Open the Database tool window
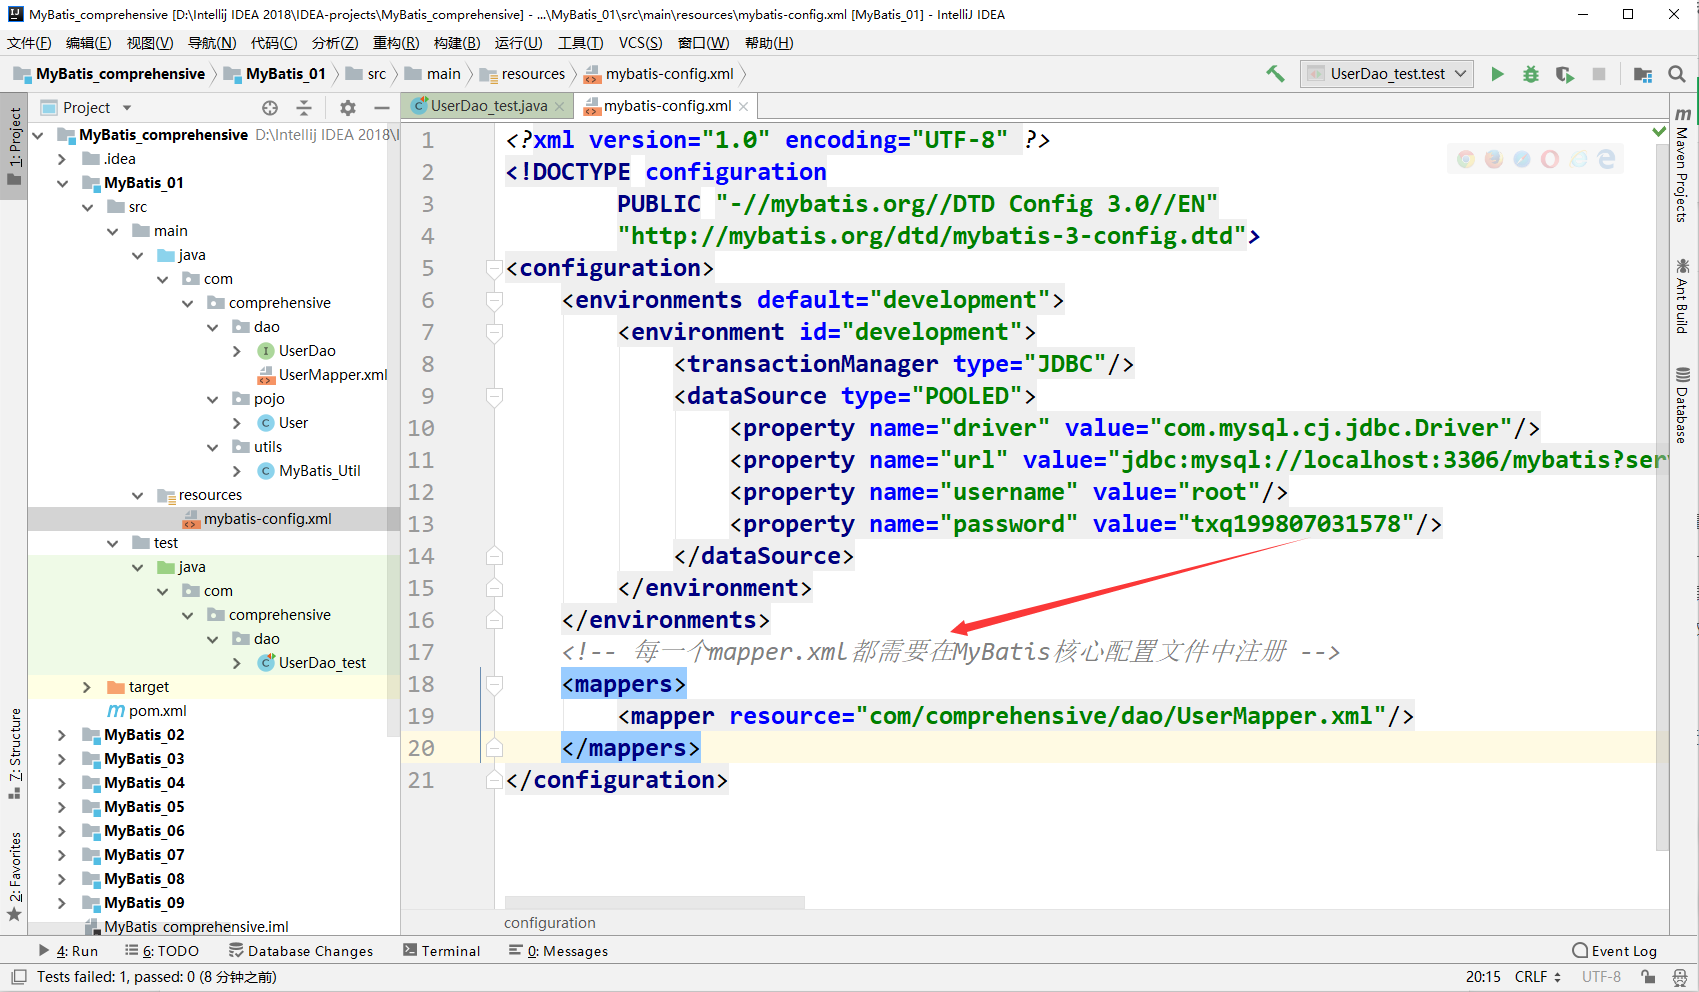Image resolution: width=1699 pixels, height=992 pixels. (x=1683, y=405)
